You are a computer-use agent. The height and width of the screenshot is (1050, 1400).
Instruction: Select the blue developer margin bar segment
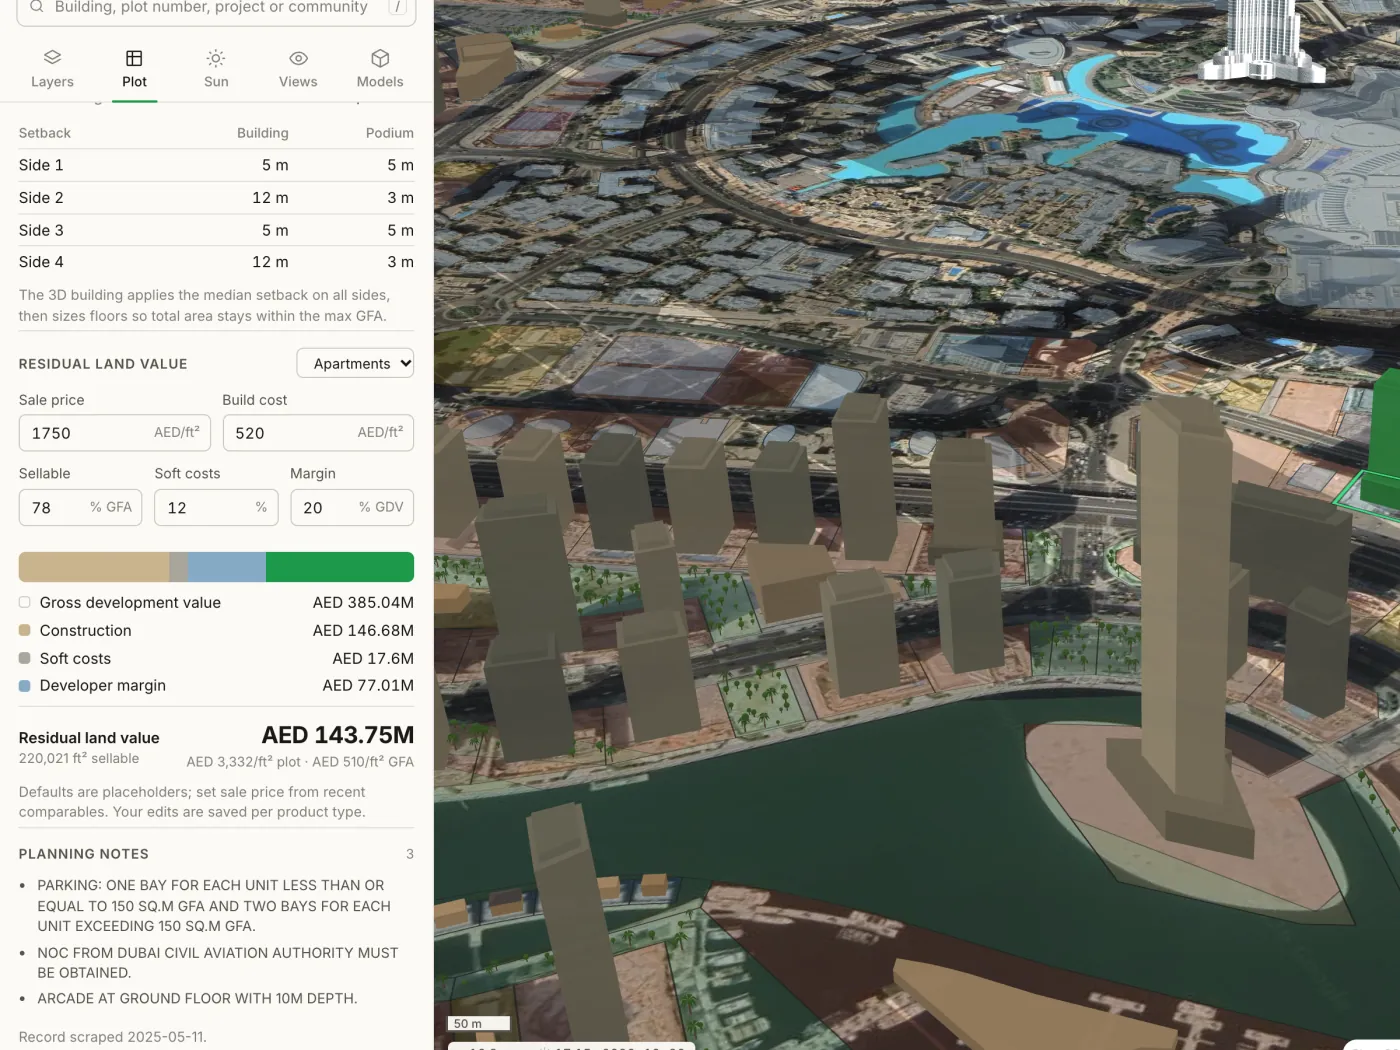coord(227,567)
